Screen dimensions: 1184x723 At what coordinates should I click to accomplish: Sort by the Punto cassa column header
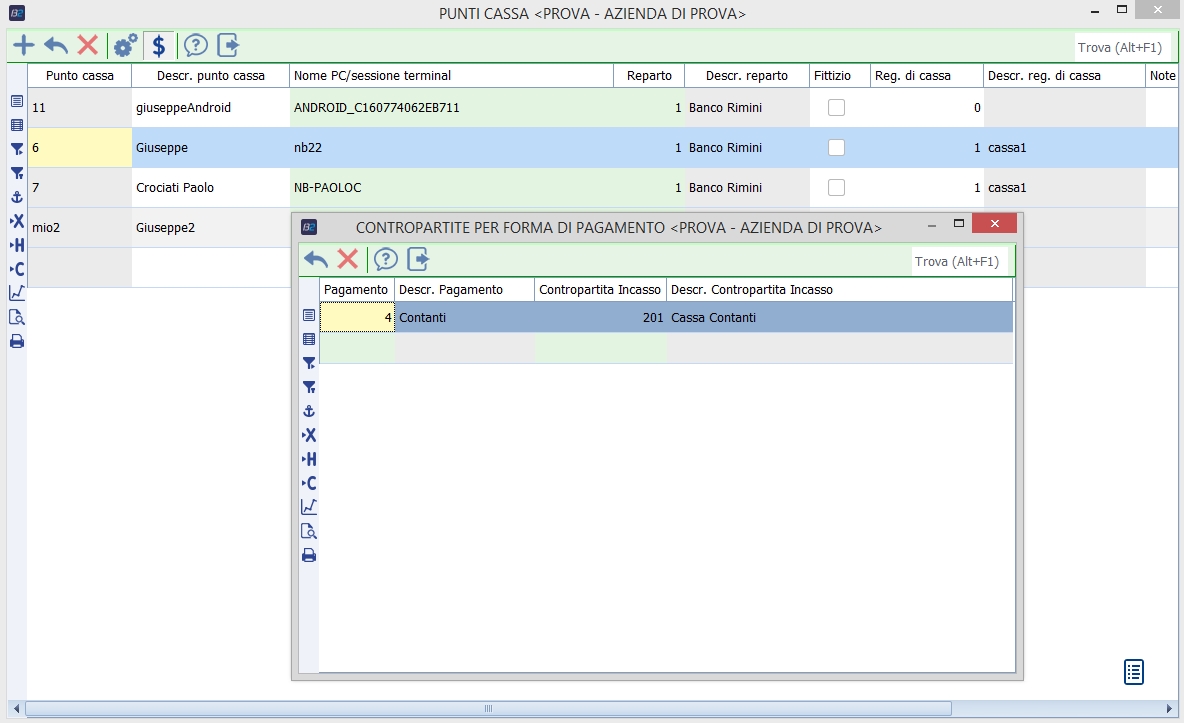(x=79, y=76)
